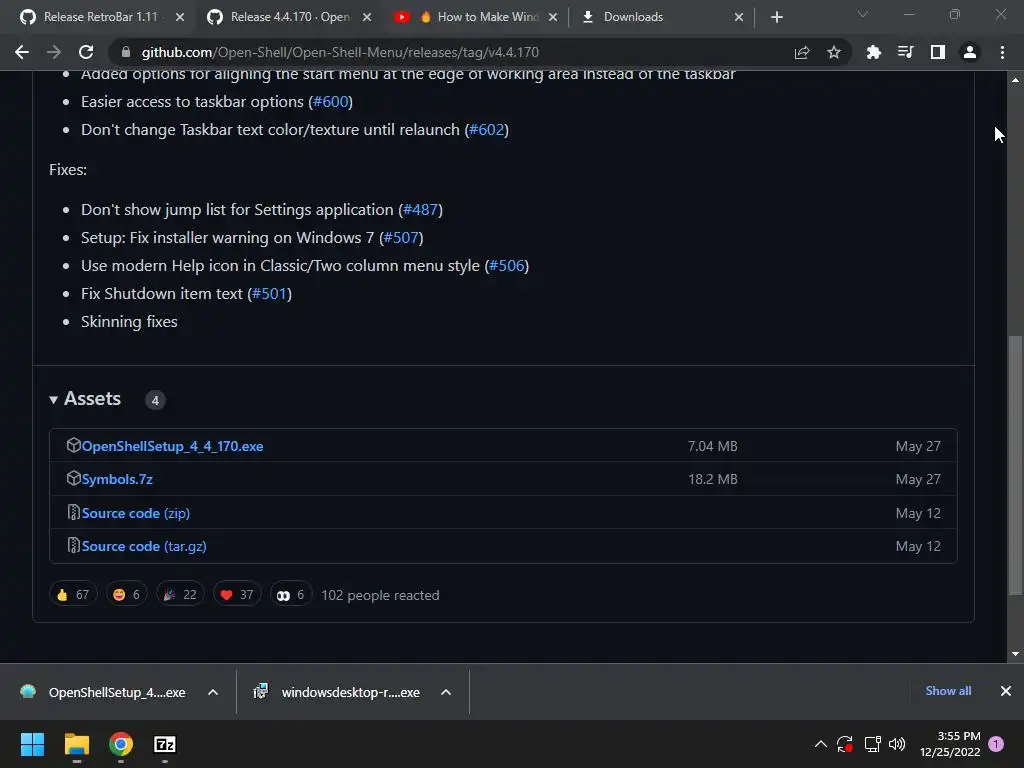
Task: Expand options for windowsdesktop-r download
Action: click(x=446, y=692)
